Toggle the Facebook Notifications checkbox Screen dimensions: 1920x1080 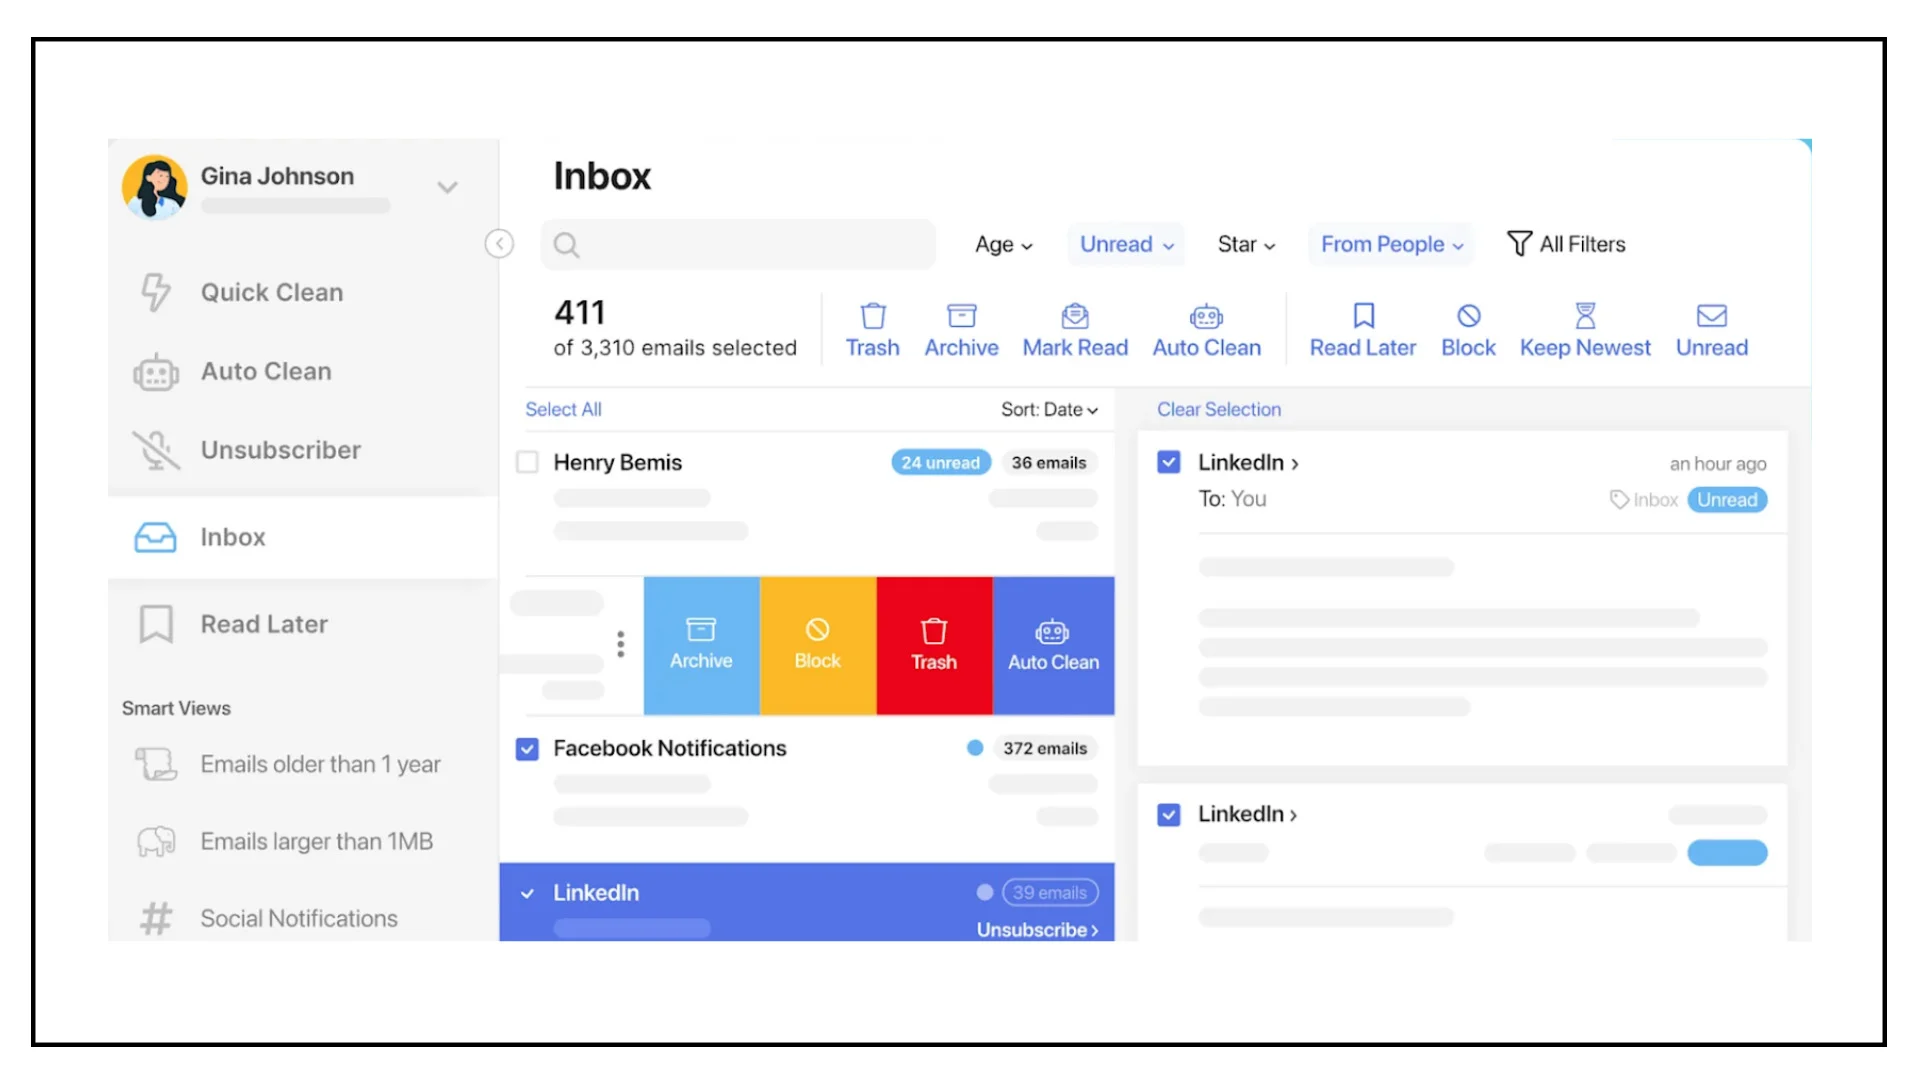(526, 749)
